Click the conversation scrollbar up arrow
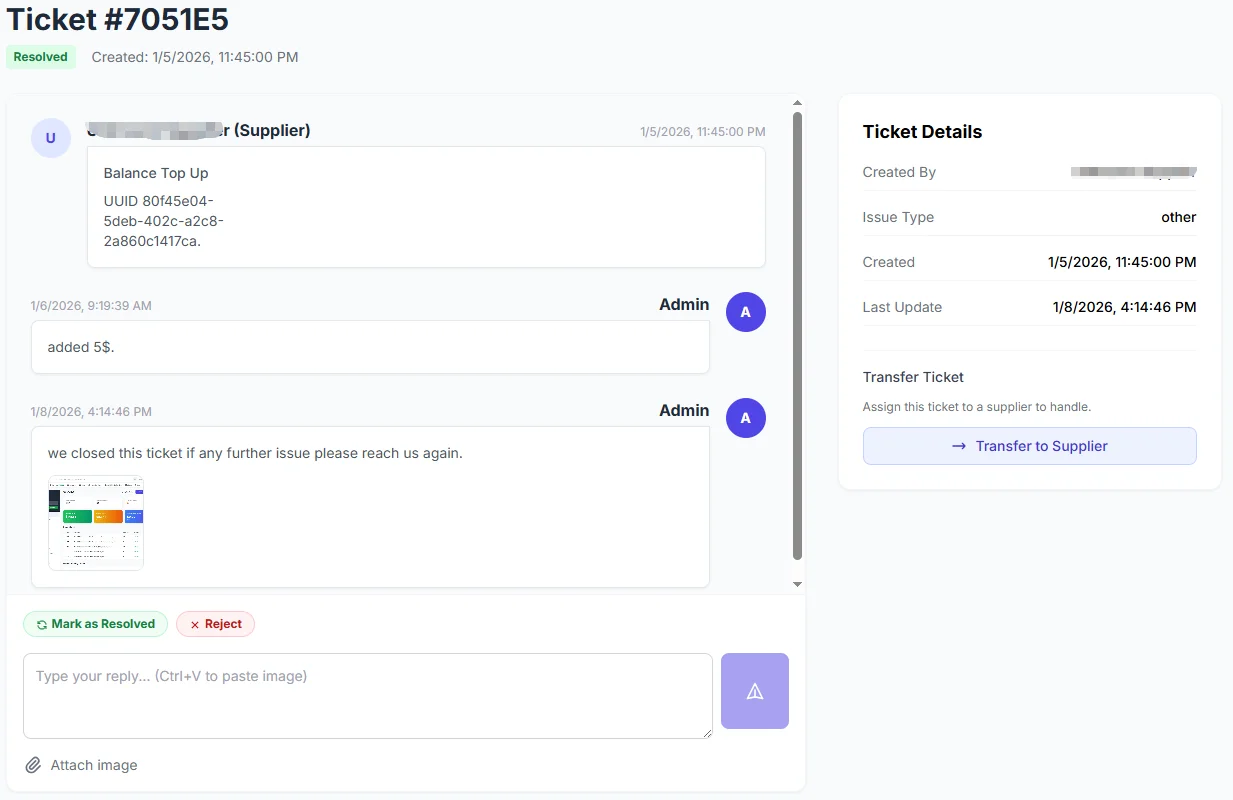The height and width of the screenshot is (800, 1233). click(797, 102)
